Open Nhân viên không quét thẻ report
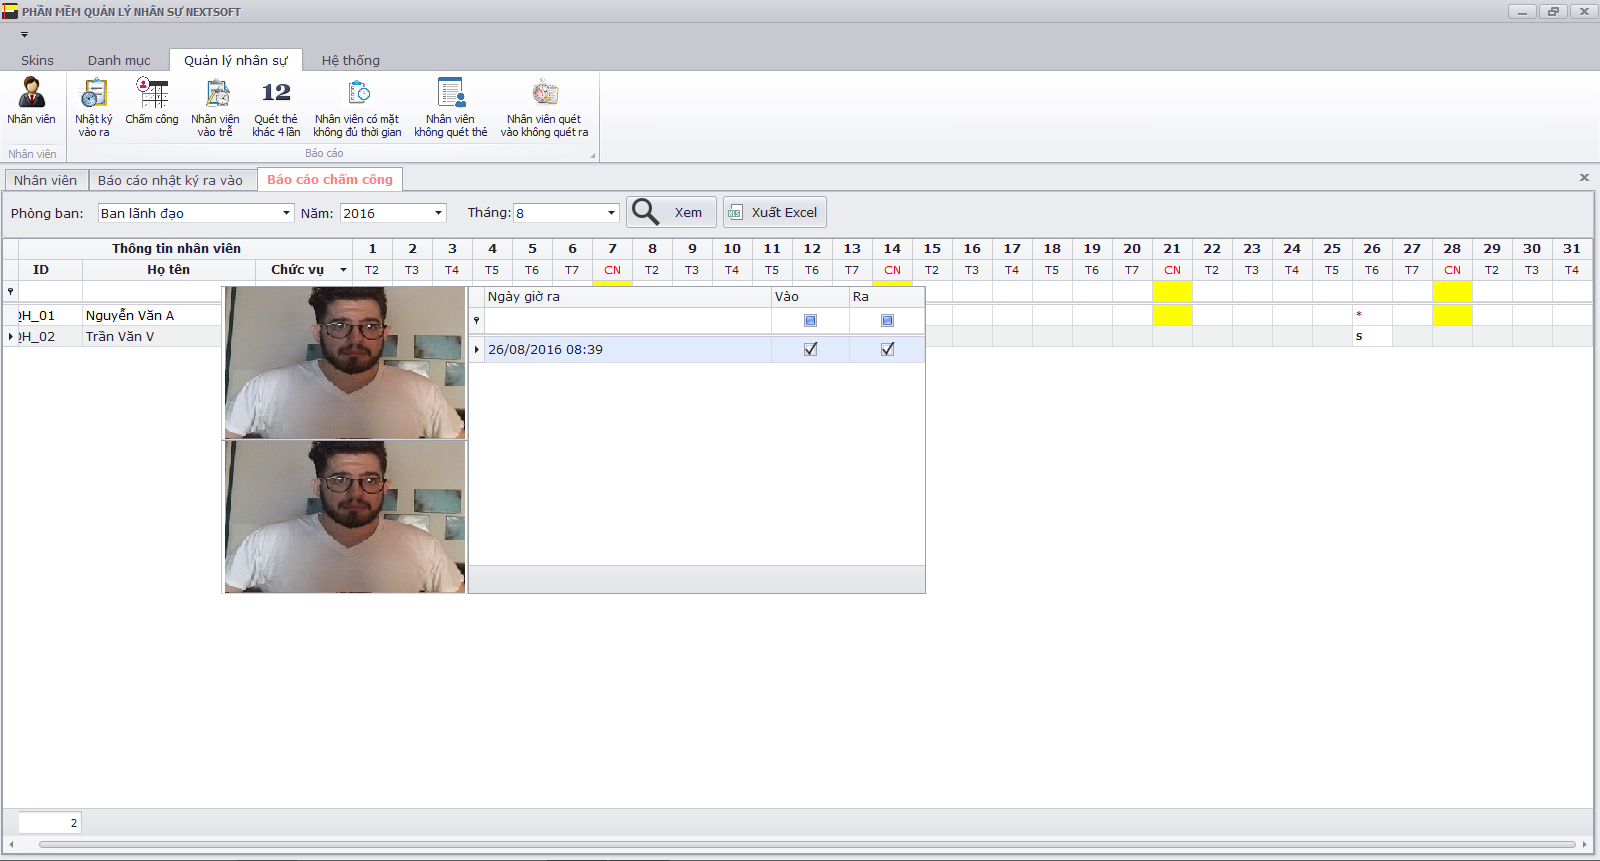Screen dimensions: 1600x861 [451, 106]
